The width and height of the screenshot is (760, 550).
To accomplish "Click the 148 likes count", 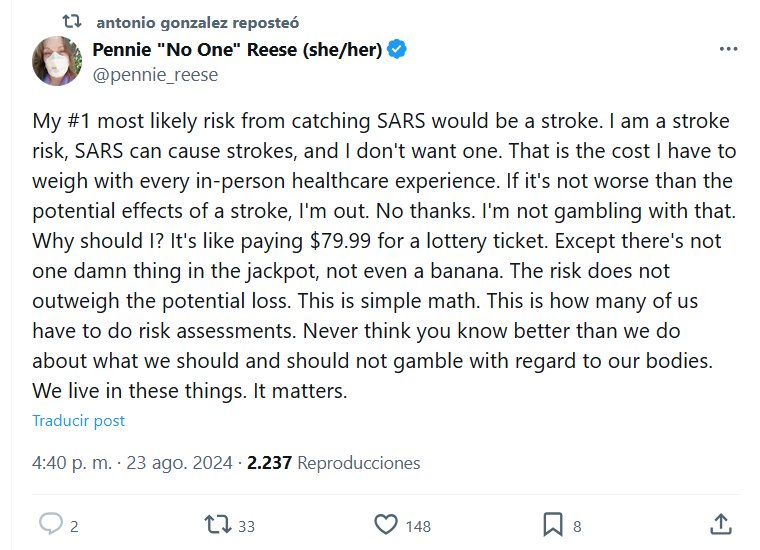I will pyautogui.click(x=418, y=525).
